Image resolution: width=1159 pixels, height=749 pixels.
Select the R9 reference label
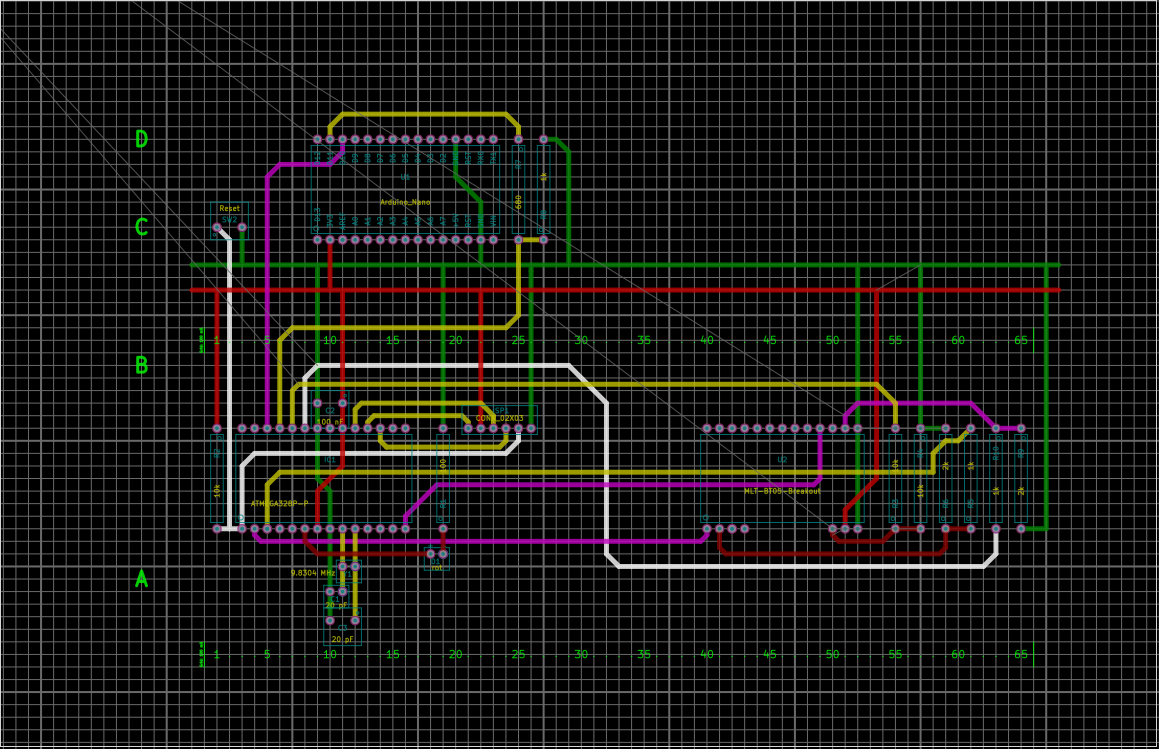pos(1021,453)
